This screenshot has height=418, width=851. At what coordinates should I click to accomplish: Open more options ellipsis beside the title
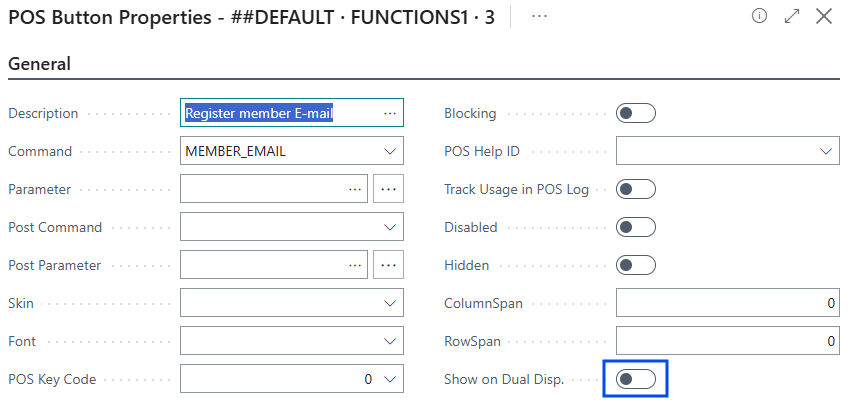coord(539,17)
